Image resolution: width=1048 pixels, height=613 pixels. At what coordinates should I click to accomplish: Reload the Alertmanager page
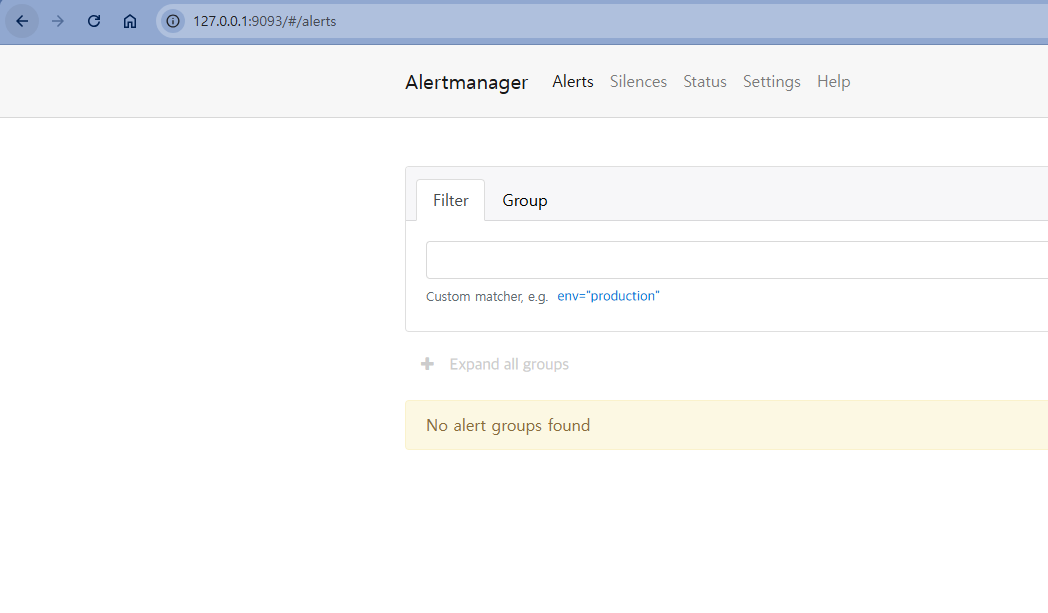[94, 21]
